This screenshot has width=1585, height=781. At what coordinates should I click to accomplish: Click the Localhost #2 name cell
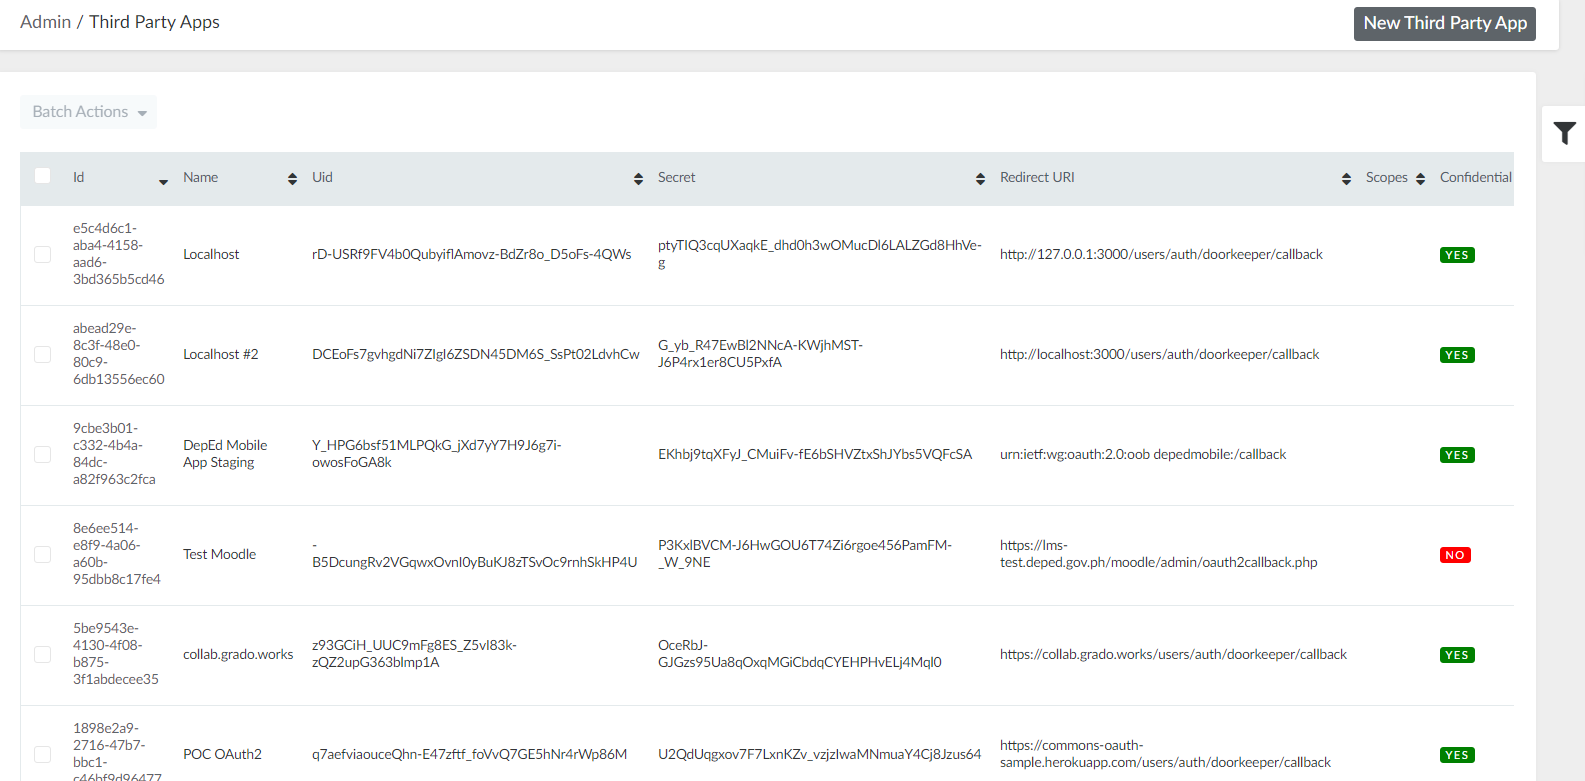tap(220, 354)
